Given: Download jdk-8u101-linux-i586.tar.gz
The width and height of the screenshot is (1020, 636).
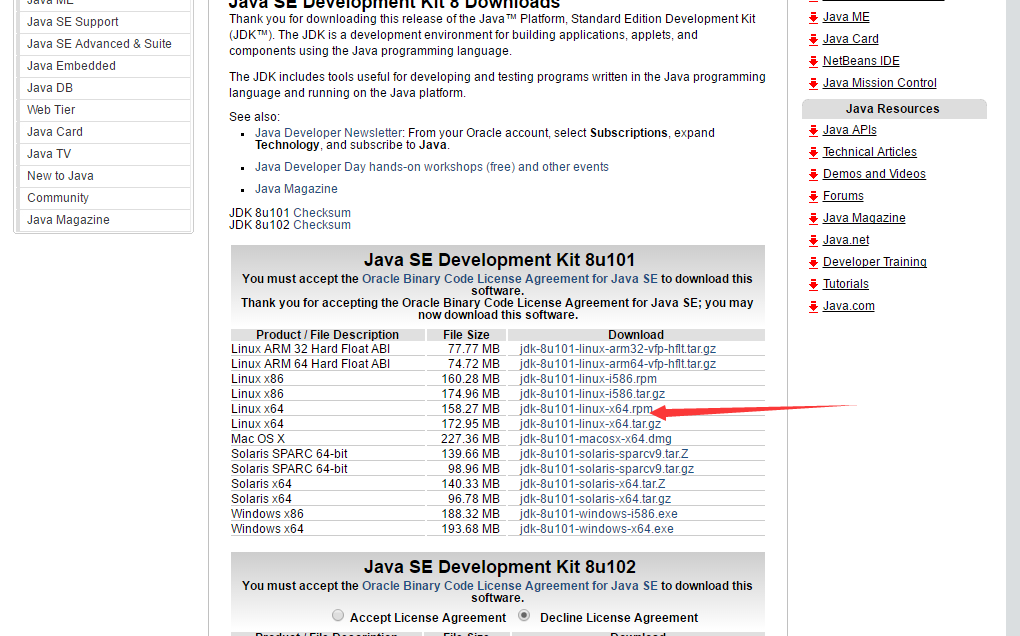Looking at the screenshot, I should coord(592,394).
